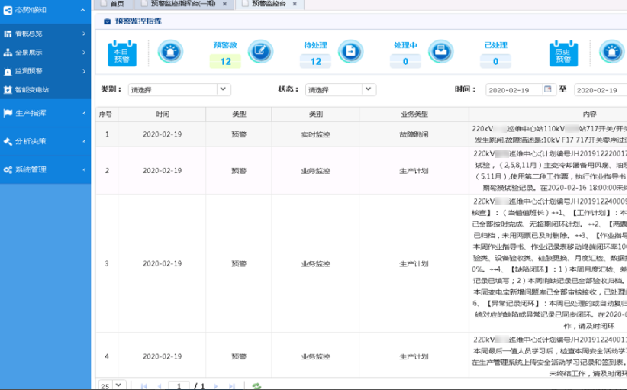Click the 类型 column header
Image resolution: width=627 pixels, height=390 pixels.
coord(239,114)
